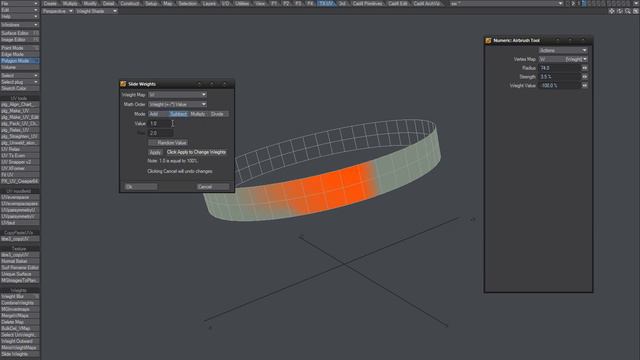640x360 pixels.
Task: Click the Slide Weights sidebar button
Action: (x=20, y=354)
